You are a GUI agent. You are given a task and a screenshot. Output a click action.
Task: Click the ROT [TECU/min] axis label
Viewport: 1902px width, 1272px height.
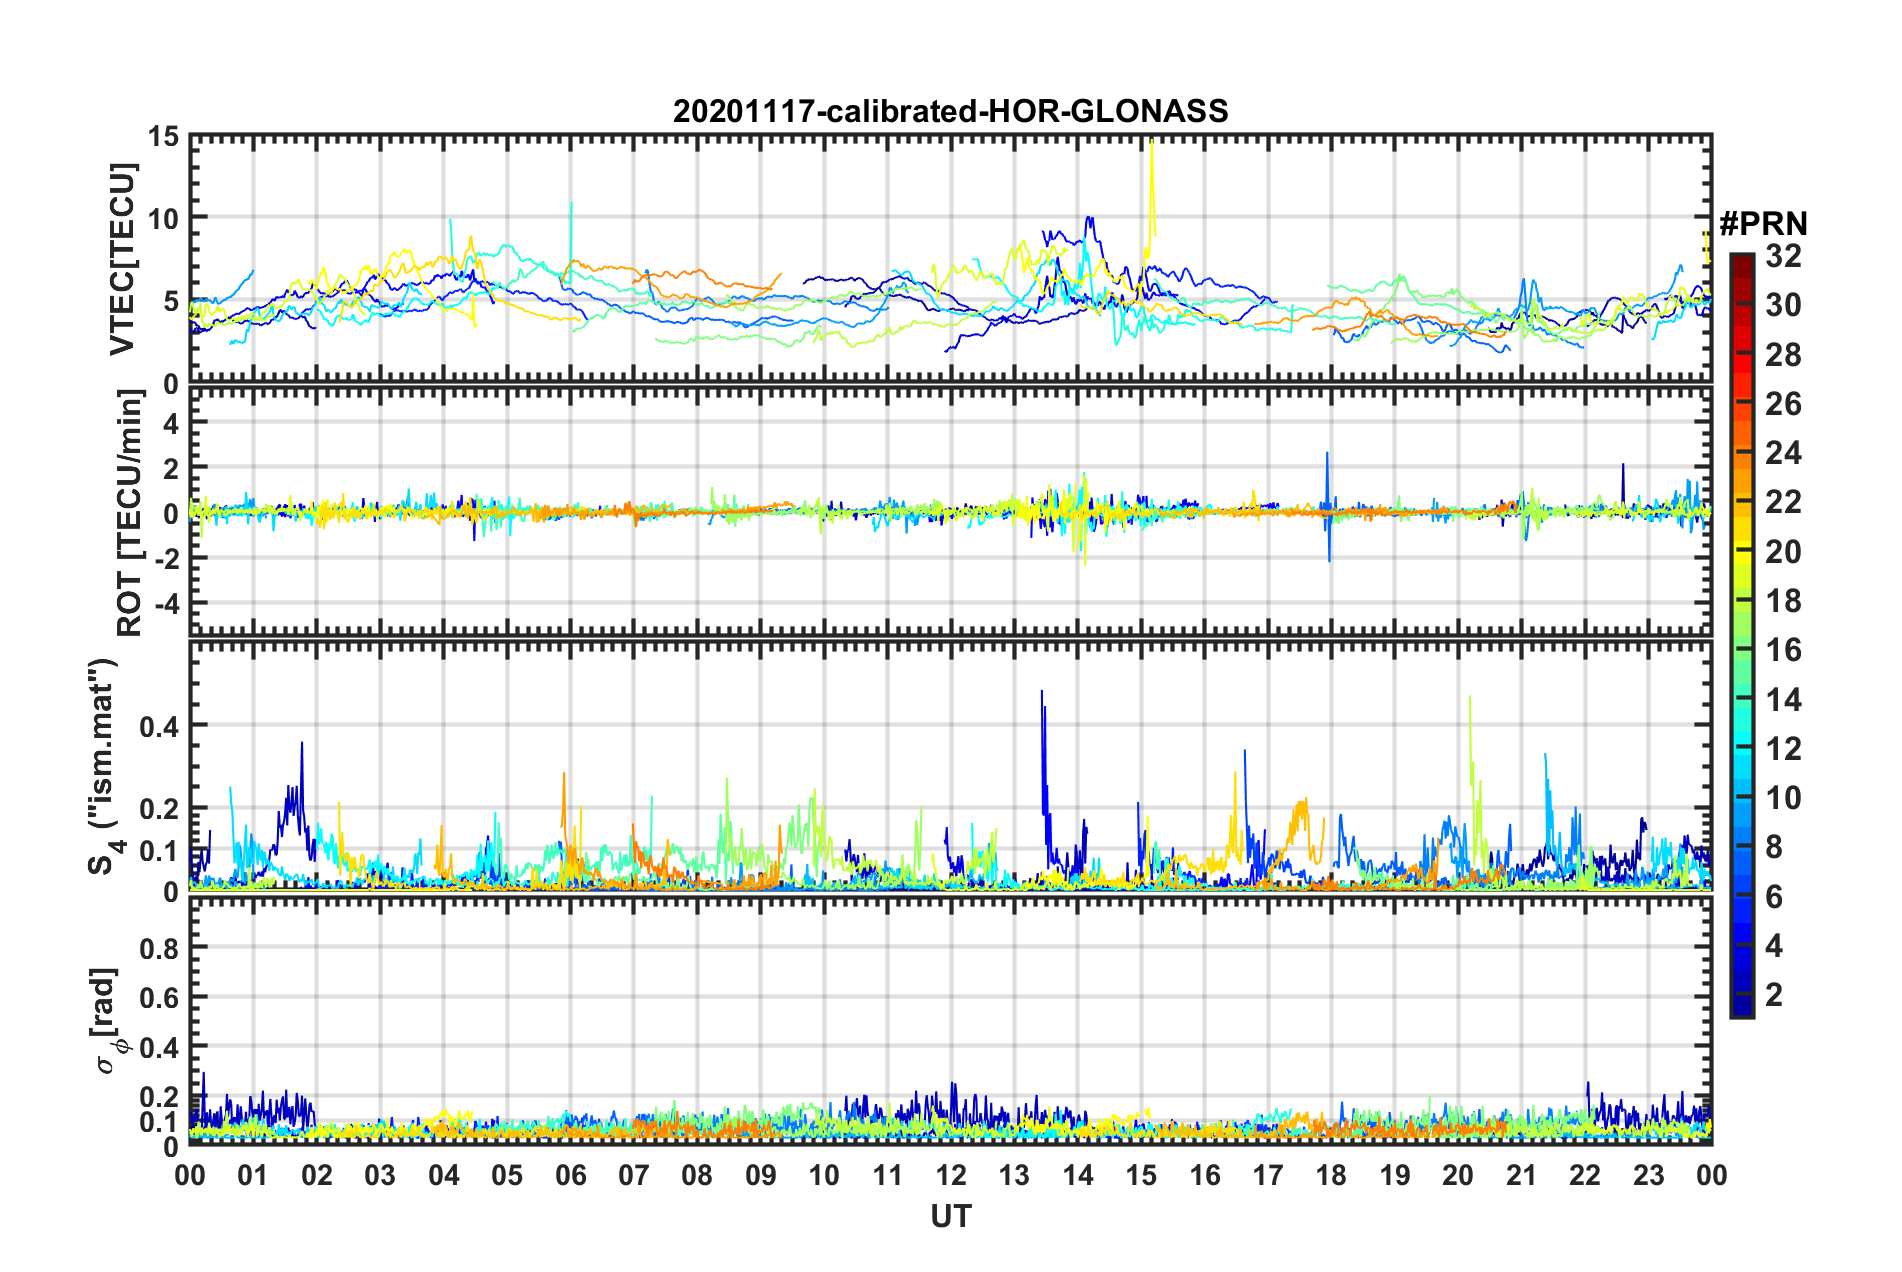coord(129,513)
